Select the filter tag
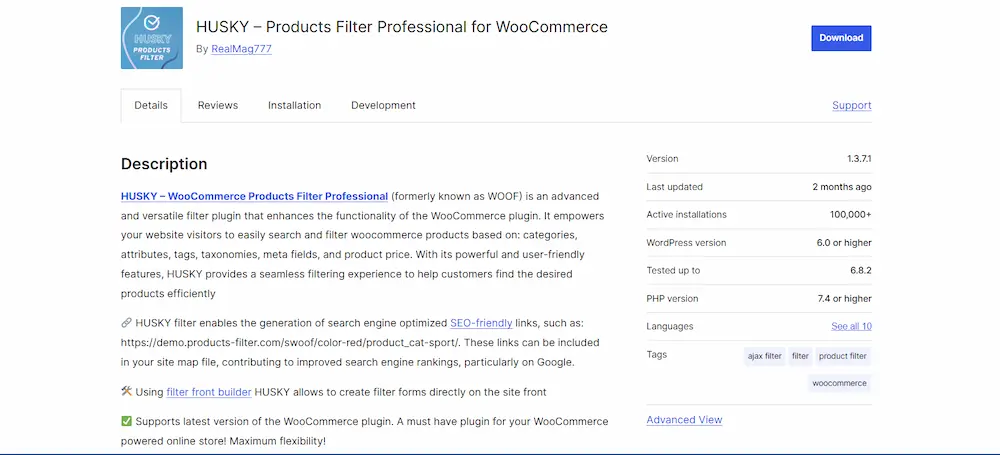 pyautogui.click(x=800, y=356)
